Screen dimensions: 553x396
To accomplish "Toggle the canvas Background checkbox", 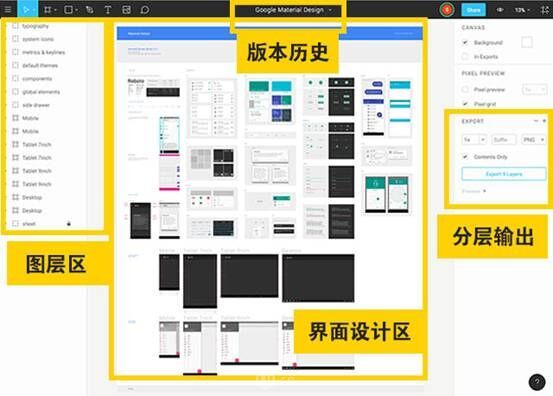I will point(465,42).
